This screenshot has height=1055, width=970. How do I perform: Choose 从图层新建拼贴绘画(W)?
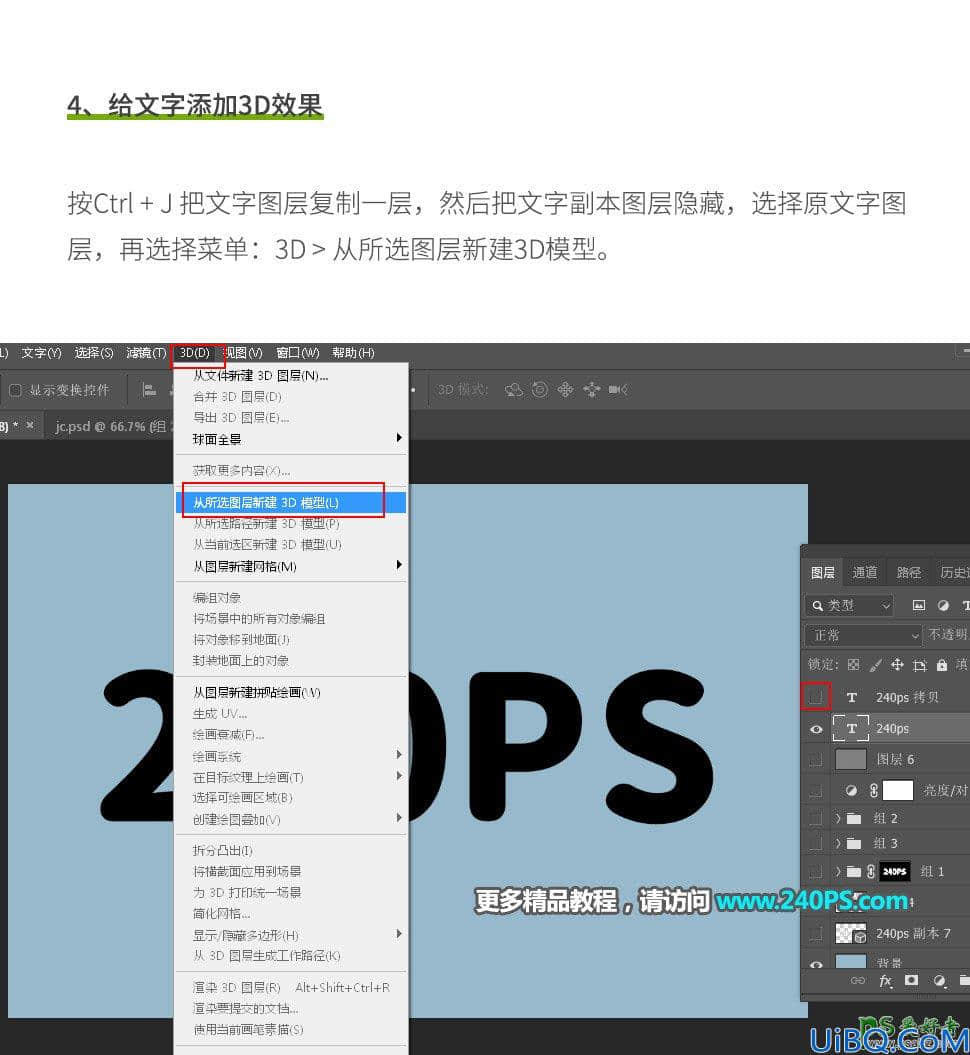(291, 692)
